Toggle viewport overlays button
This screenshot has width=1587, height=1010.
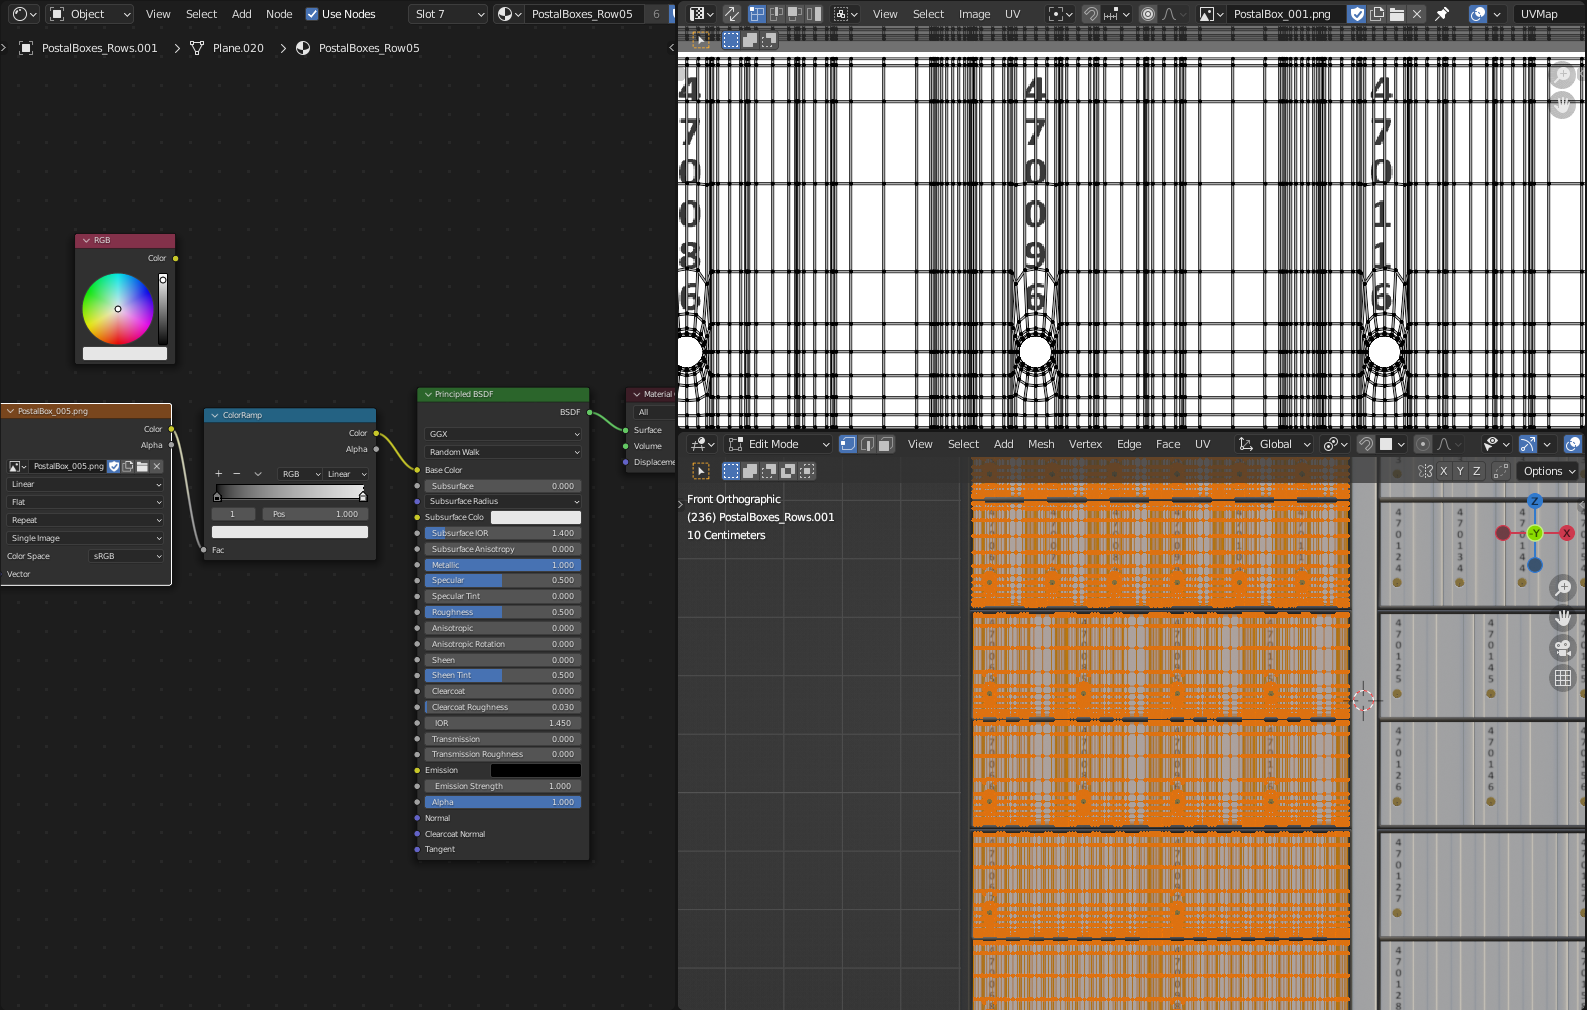click(1572, 444)
